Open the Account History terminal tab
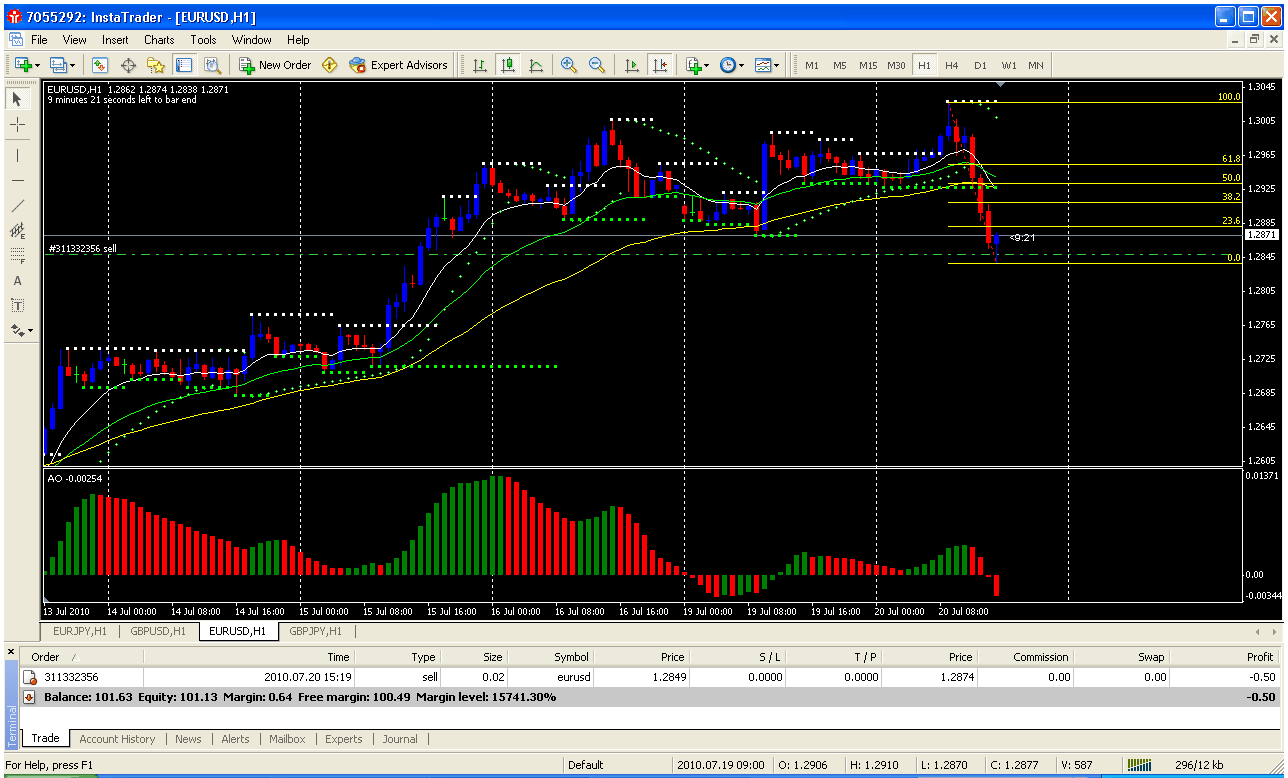Screen dimensions: 1288x778 point(117,739)
